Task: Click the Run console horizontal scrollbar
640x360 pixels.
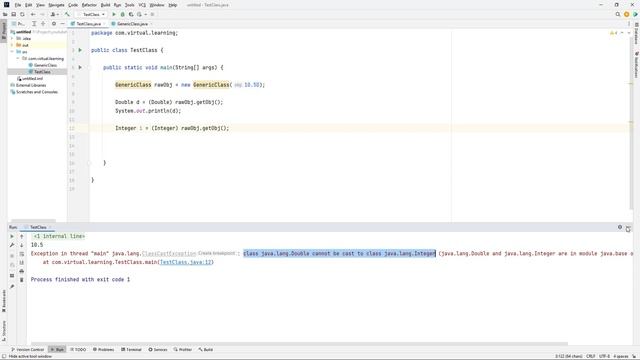Action: 299,344
